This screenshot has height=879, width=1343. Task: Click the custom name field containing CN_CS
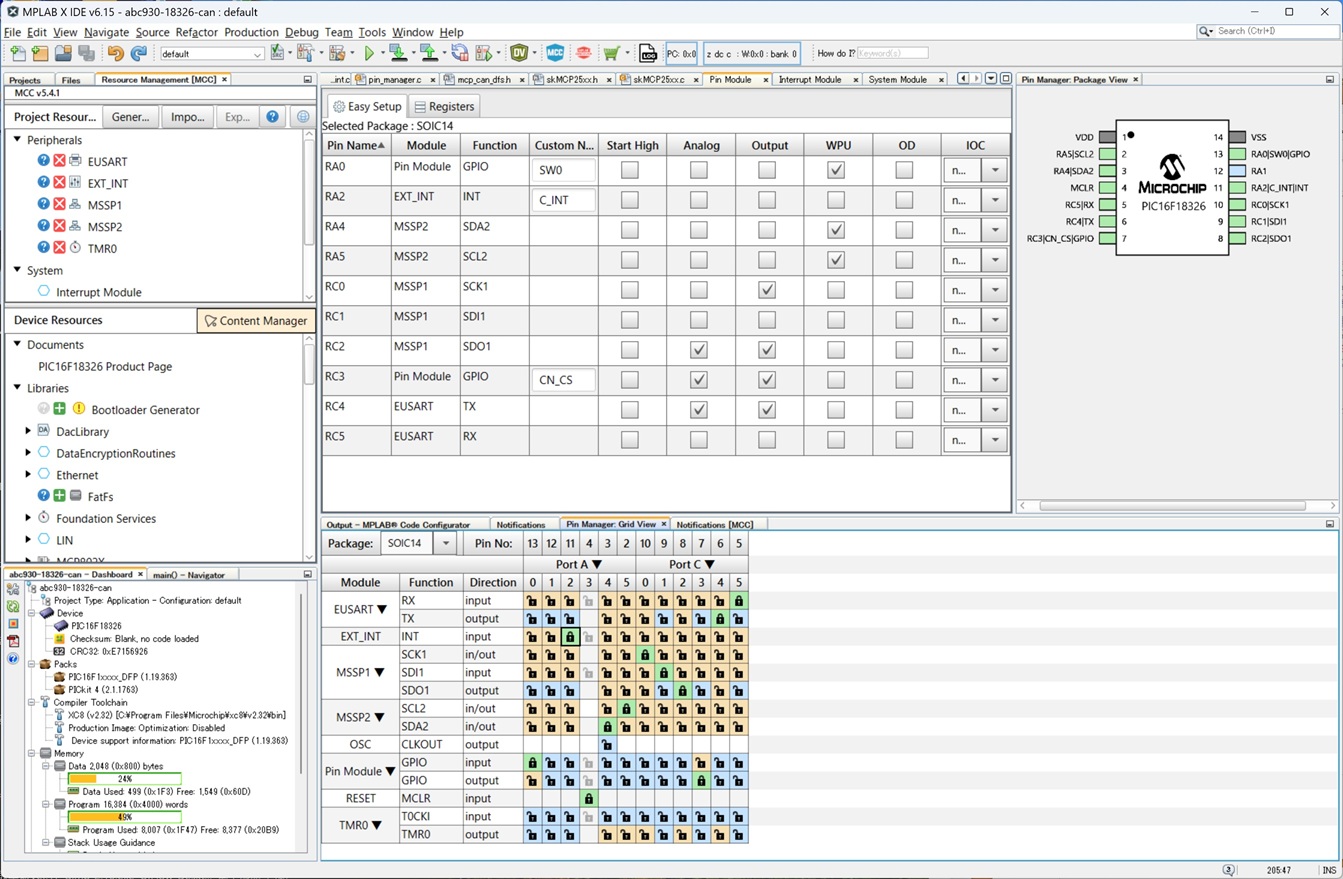563,380
